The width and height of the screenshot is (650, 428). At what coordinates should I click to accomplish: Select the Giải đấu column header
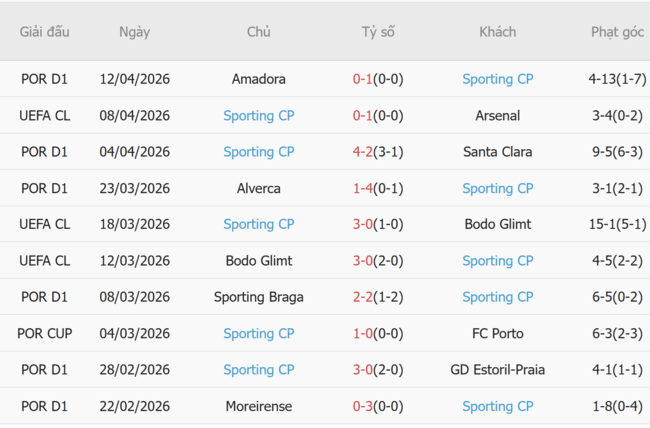click(45, 32)
